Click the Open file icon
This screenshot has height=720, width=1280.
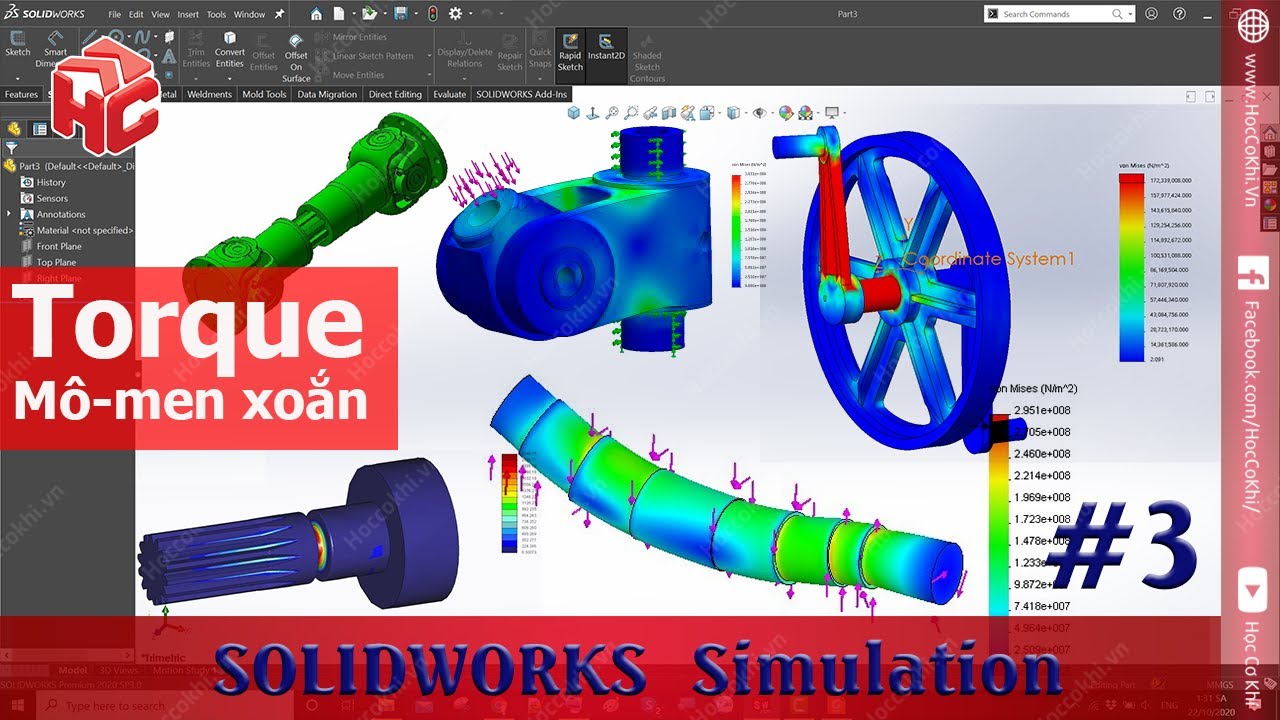pyautogui.click(x=369, y=14)
